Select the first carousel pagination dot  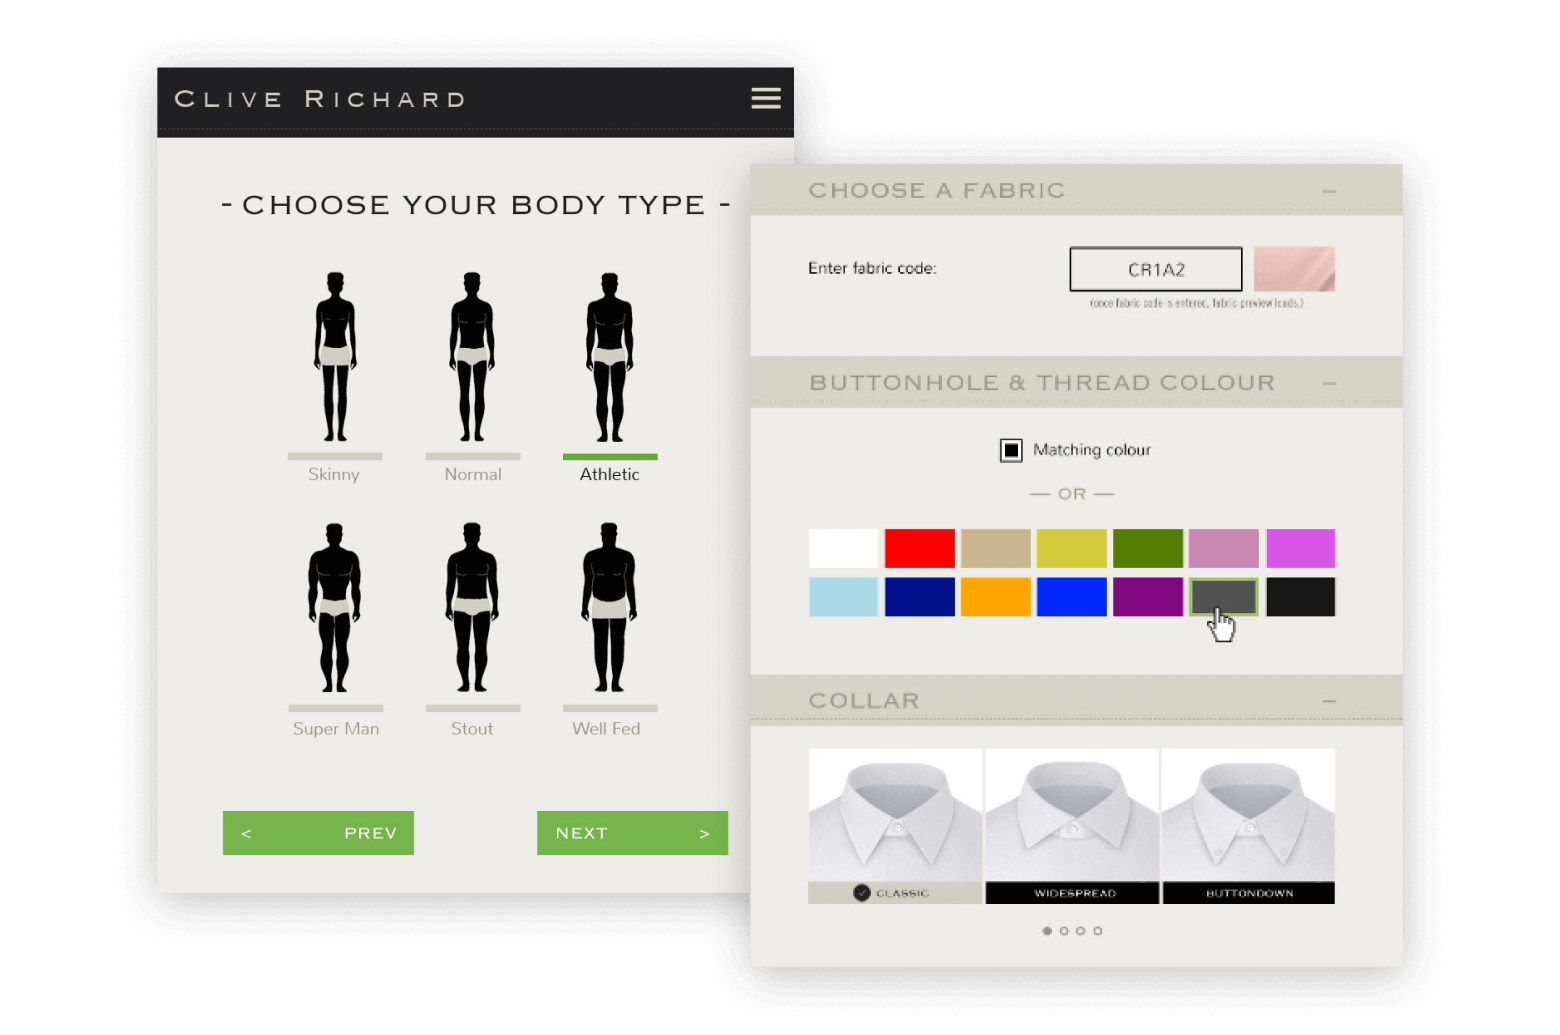point(1047,931)
